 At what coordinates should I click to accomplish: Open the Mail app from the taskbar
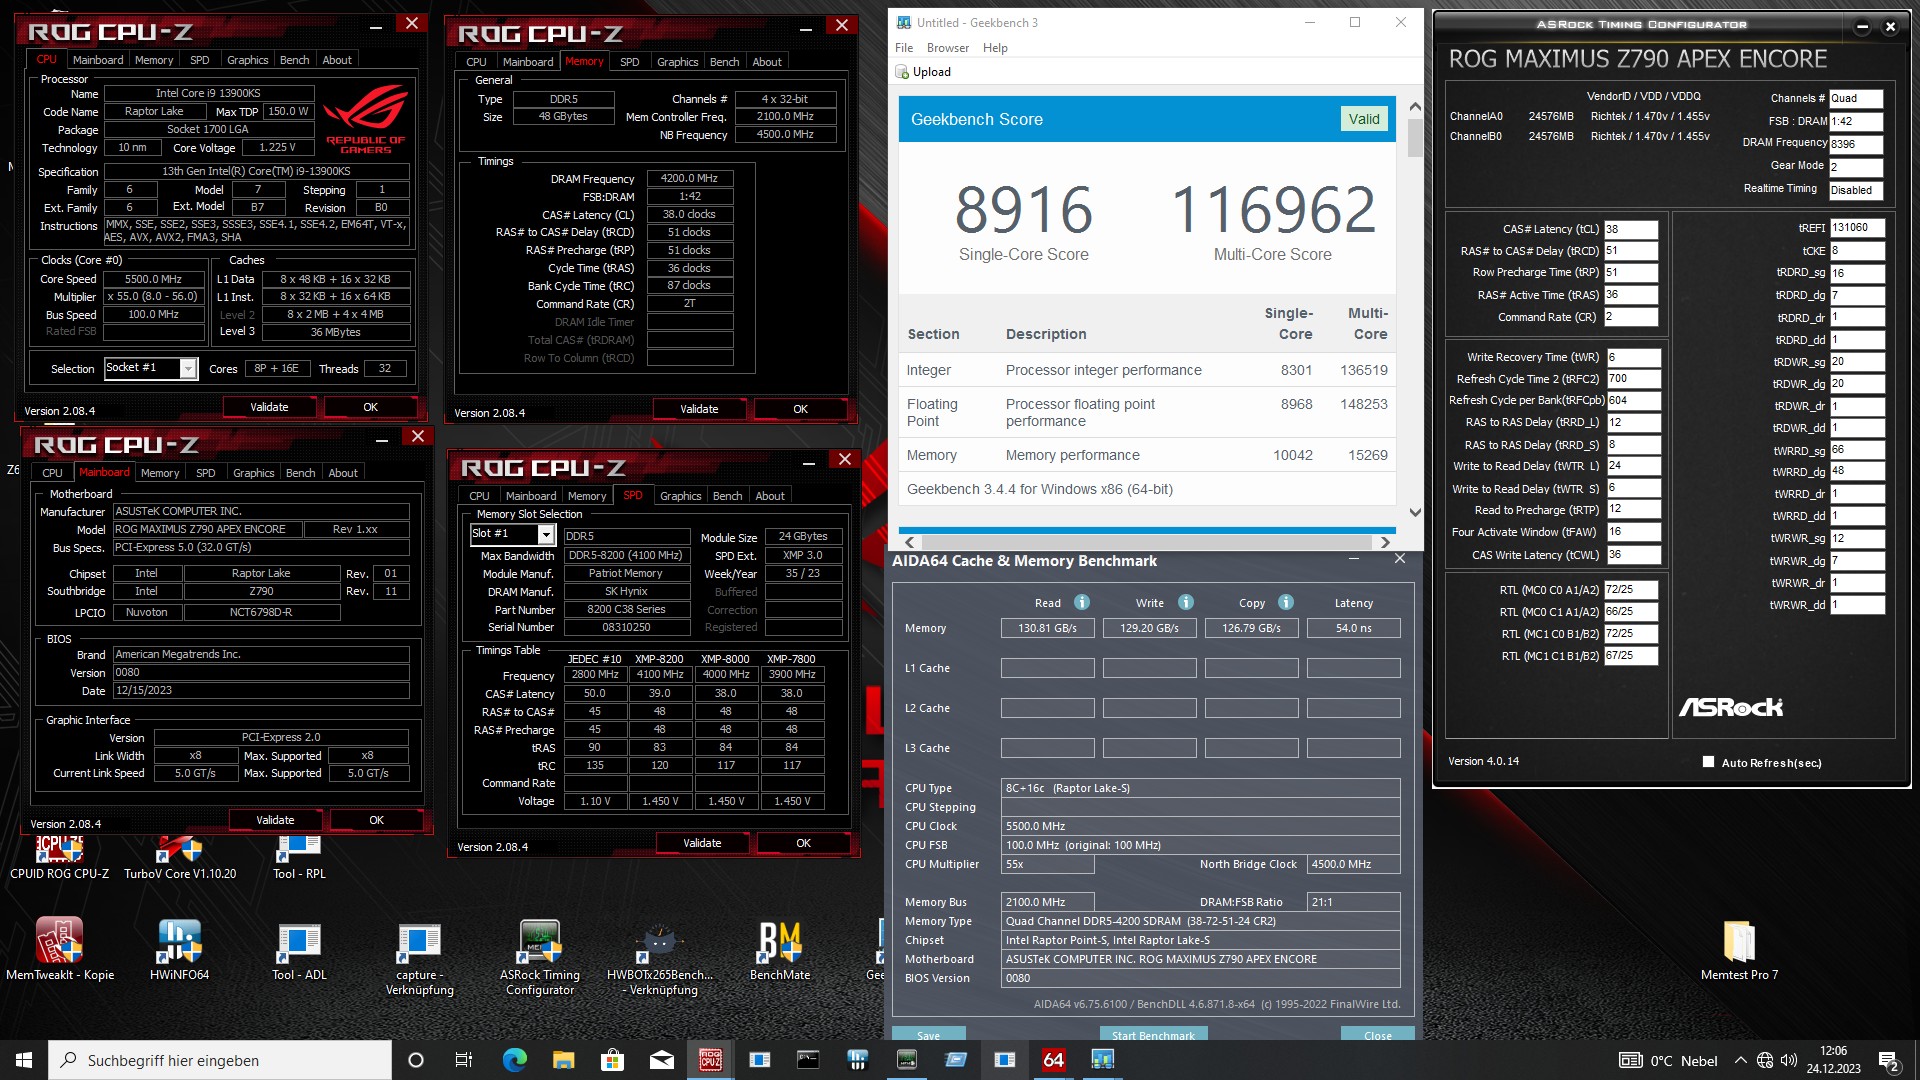[x=662, y=1060]
